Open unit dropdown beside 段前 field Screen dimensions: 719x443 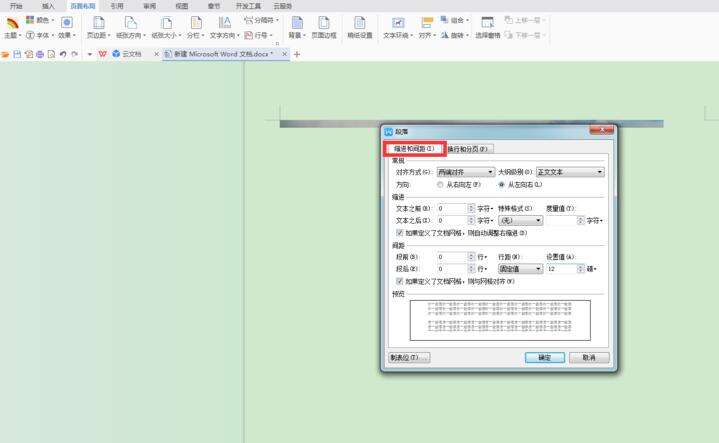coord(482,257)
